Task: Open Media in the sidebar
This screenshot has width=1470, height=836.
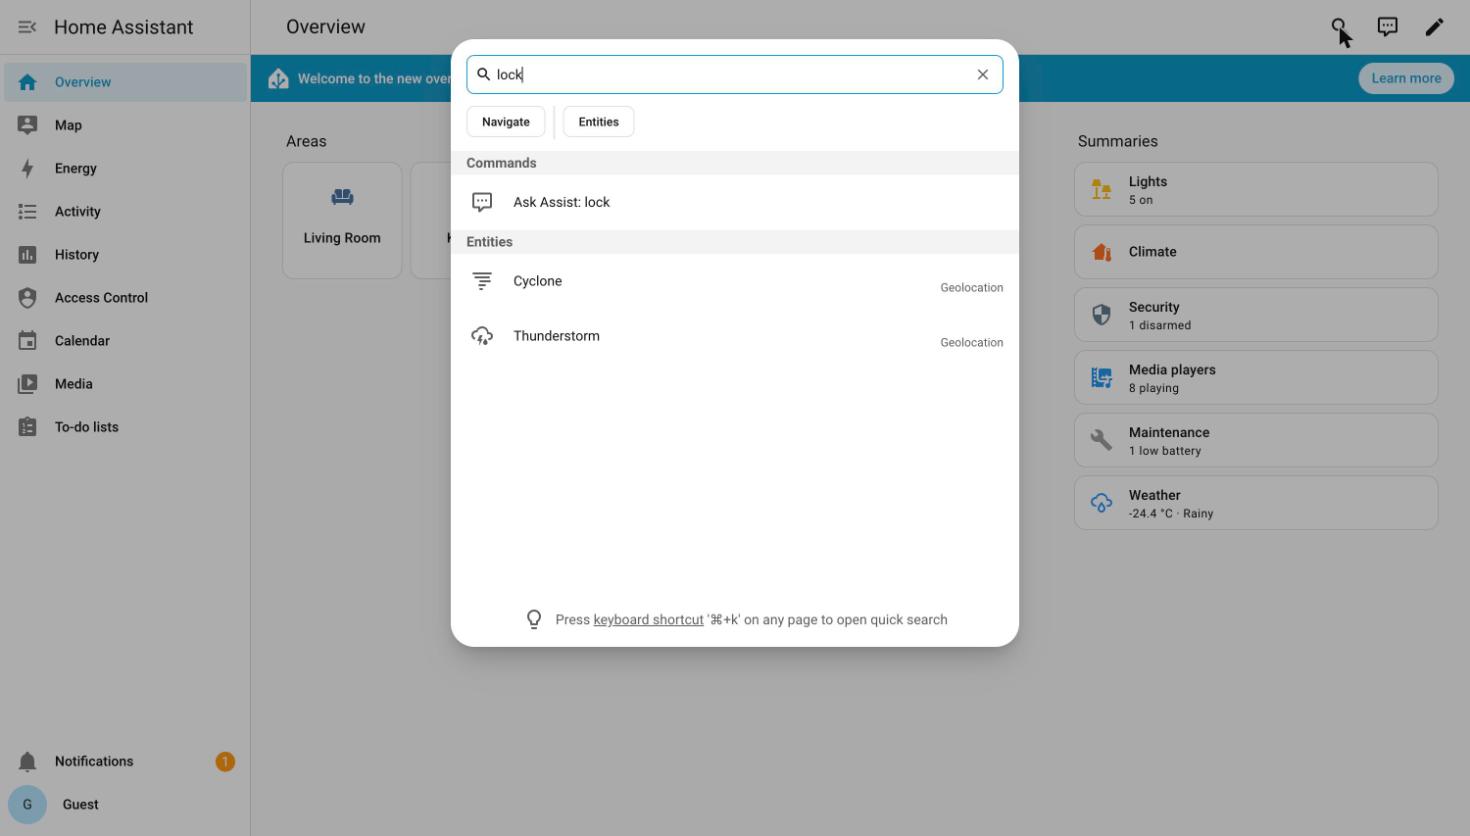Action: 125,383
